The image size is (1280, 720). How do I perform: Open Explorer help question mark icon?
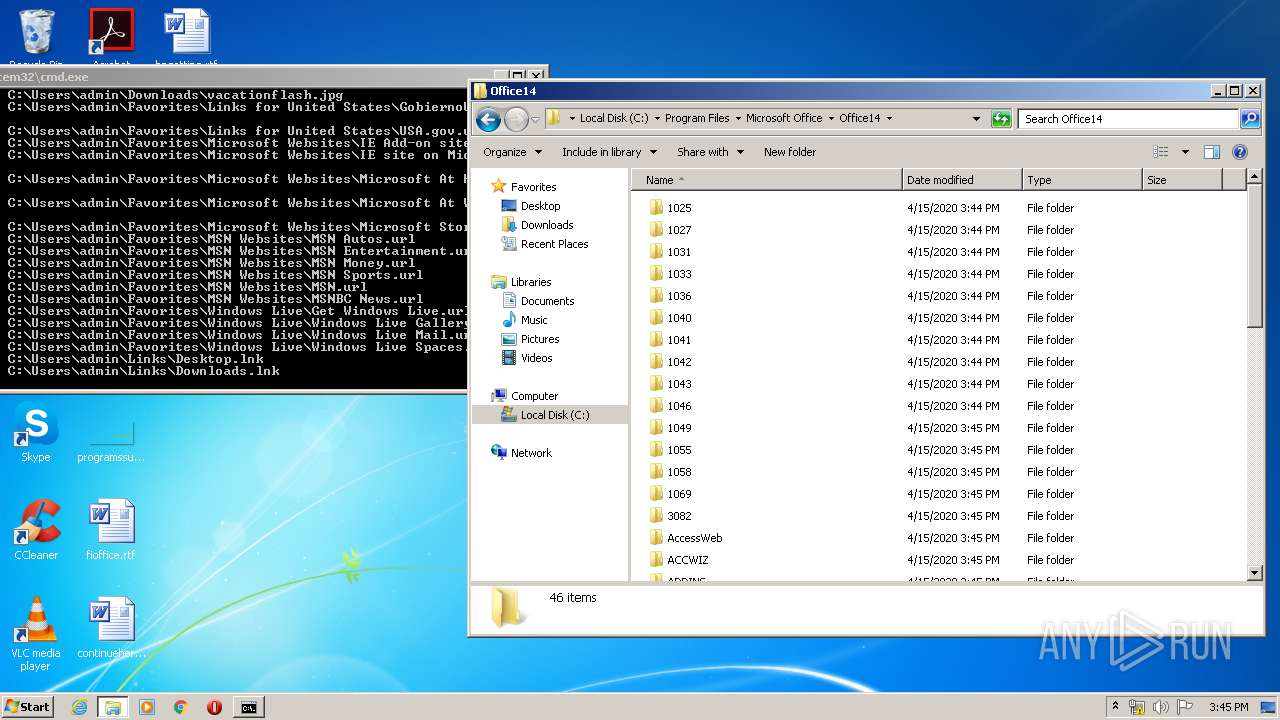click(x=1240, y=152)
